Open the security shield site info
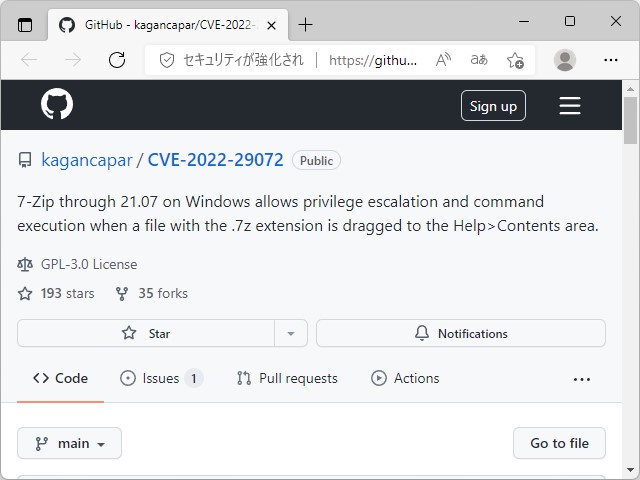The image size is (640, 480). [x=167, y=60]
